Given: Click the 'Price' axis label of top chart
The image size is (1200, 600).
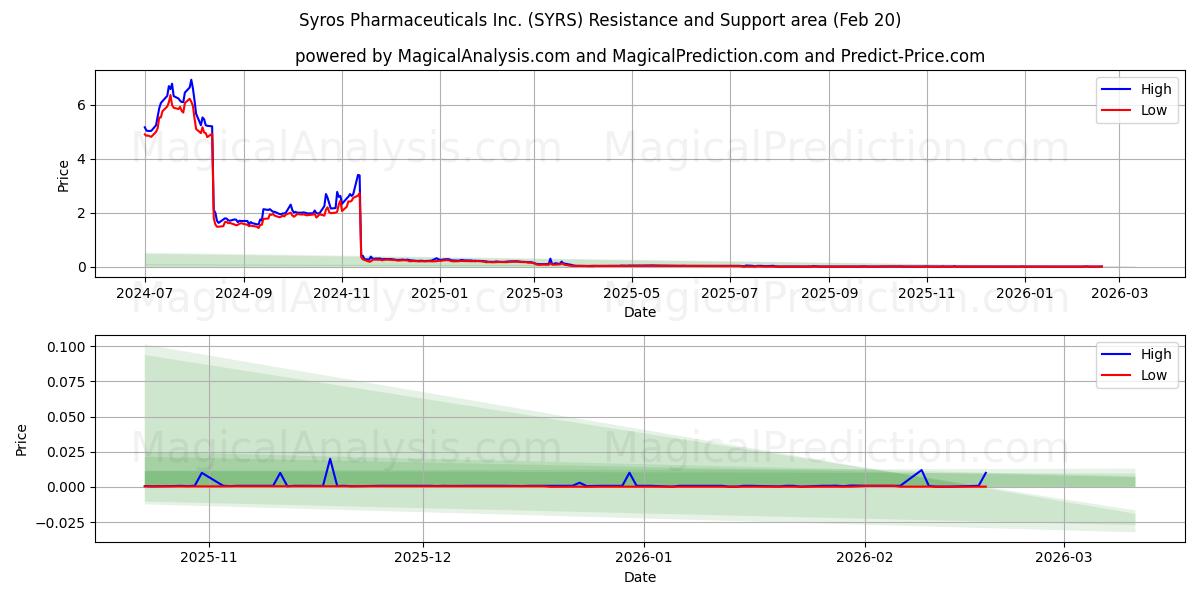Looking at the screenshot, I should [x=64, y=176].
